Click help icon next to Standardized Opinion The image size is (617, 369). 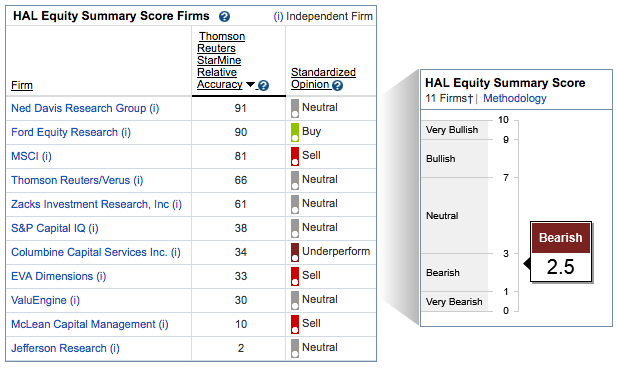337,85
